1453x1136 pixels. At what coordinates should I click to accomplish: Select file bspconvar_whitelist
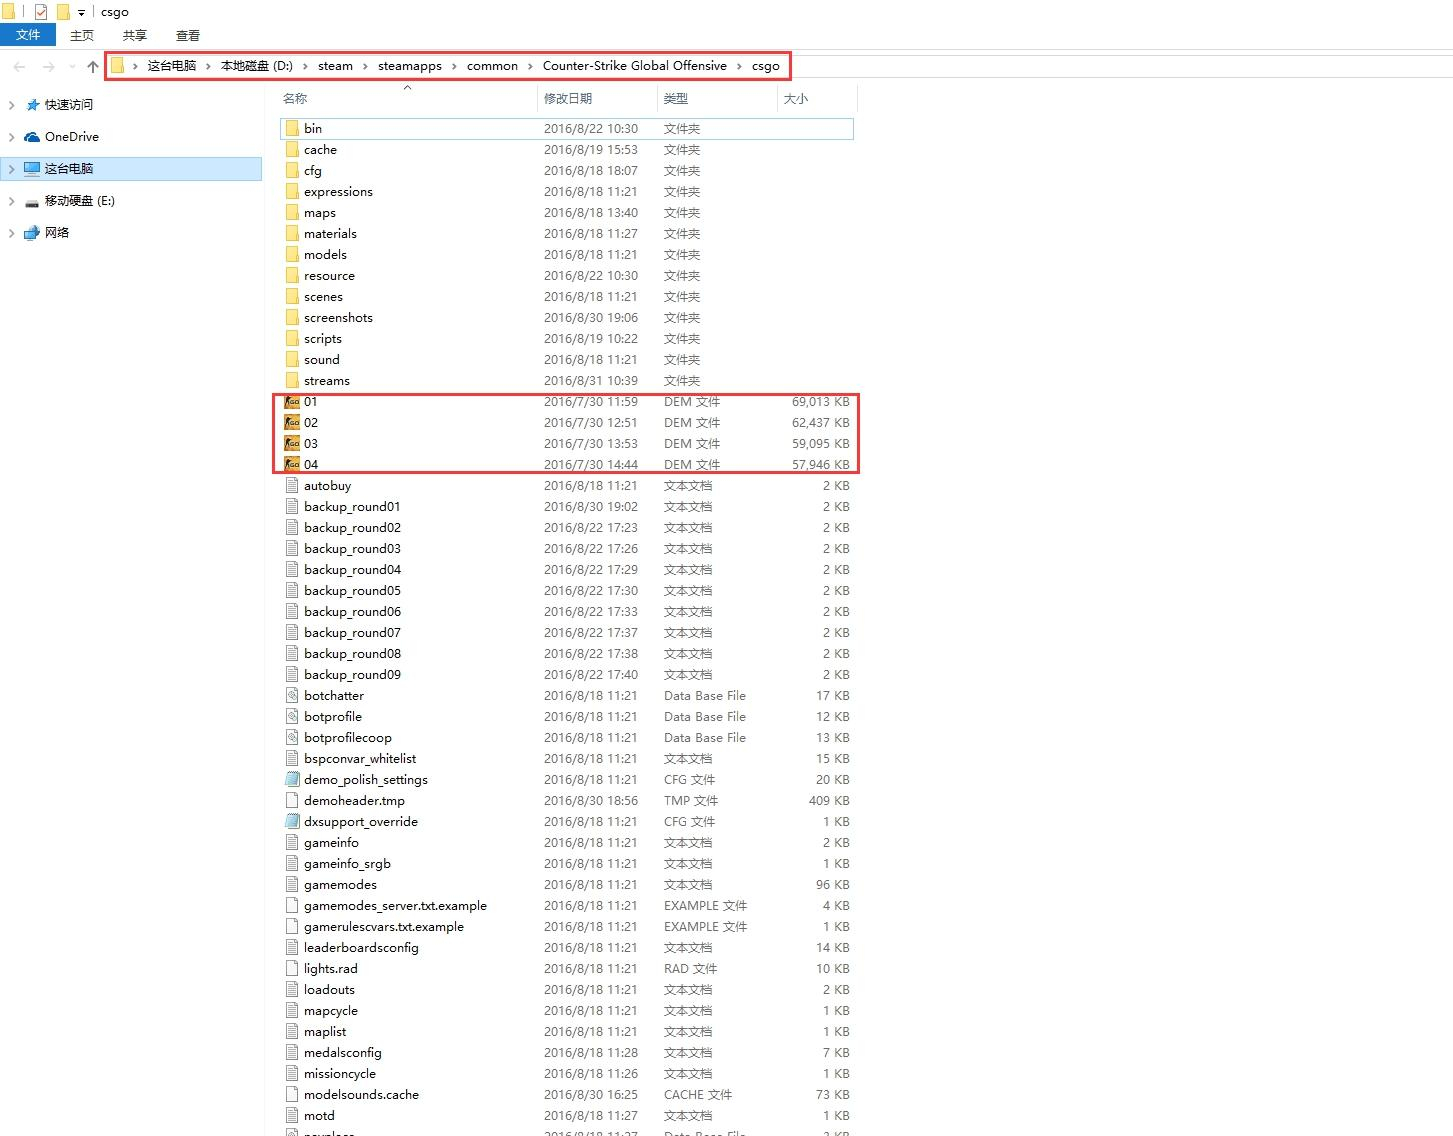click(360, 758)
